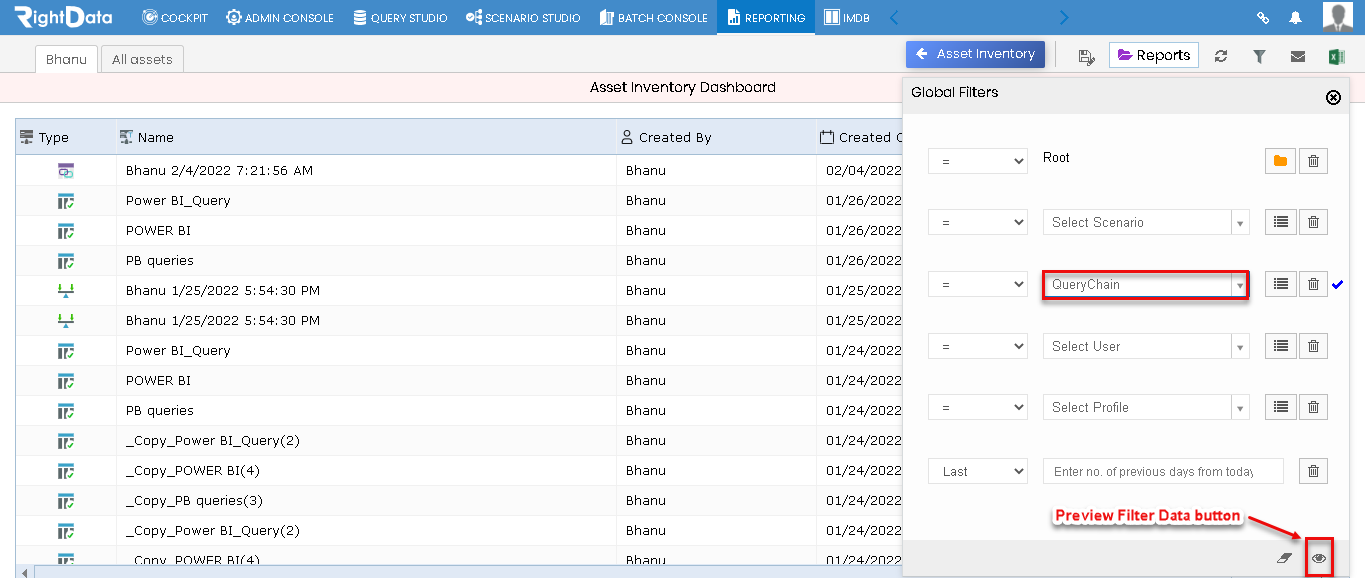Click the previous days input field
Screen dimensions: 1365x578
tap(1163, 471)
